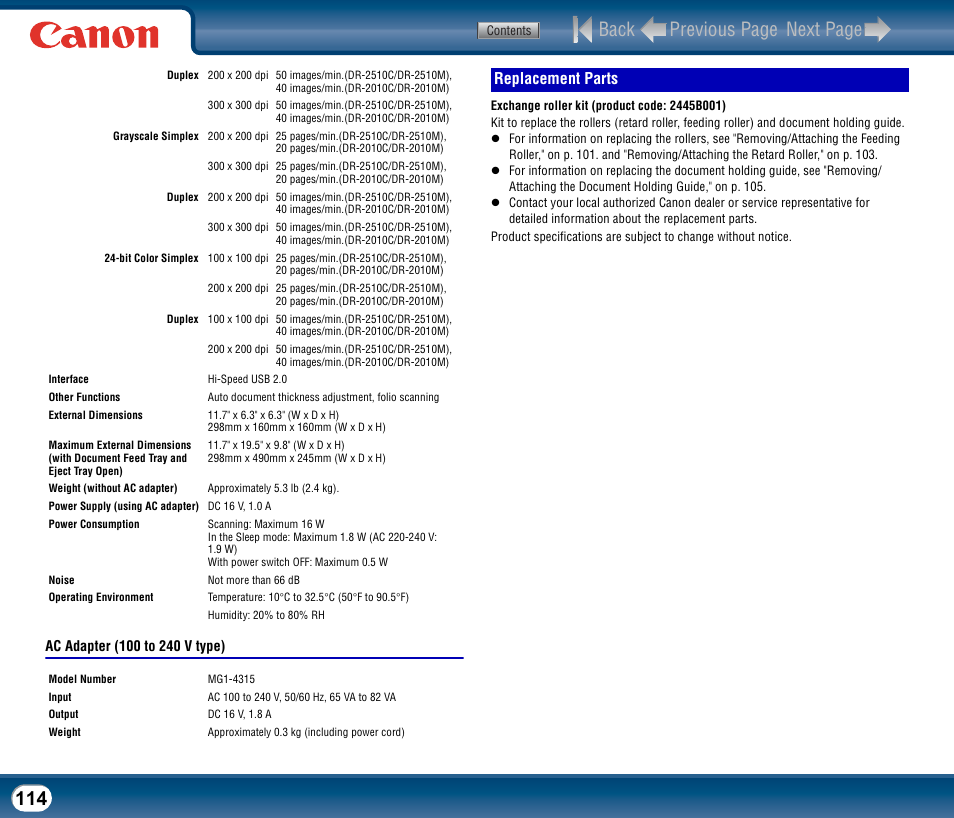This screenshot has height=818, width=954.
Task: Click 'Grayscale Simplex' row label
Action: pos(156,136)
